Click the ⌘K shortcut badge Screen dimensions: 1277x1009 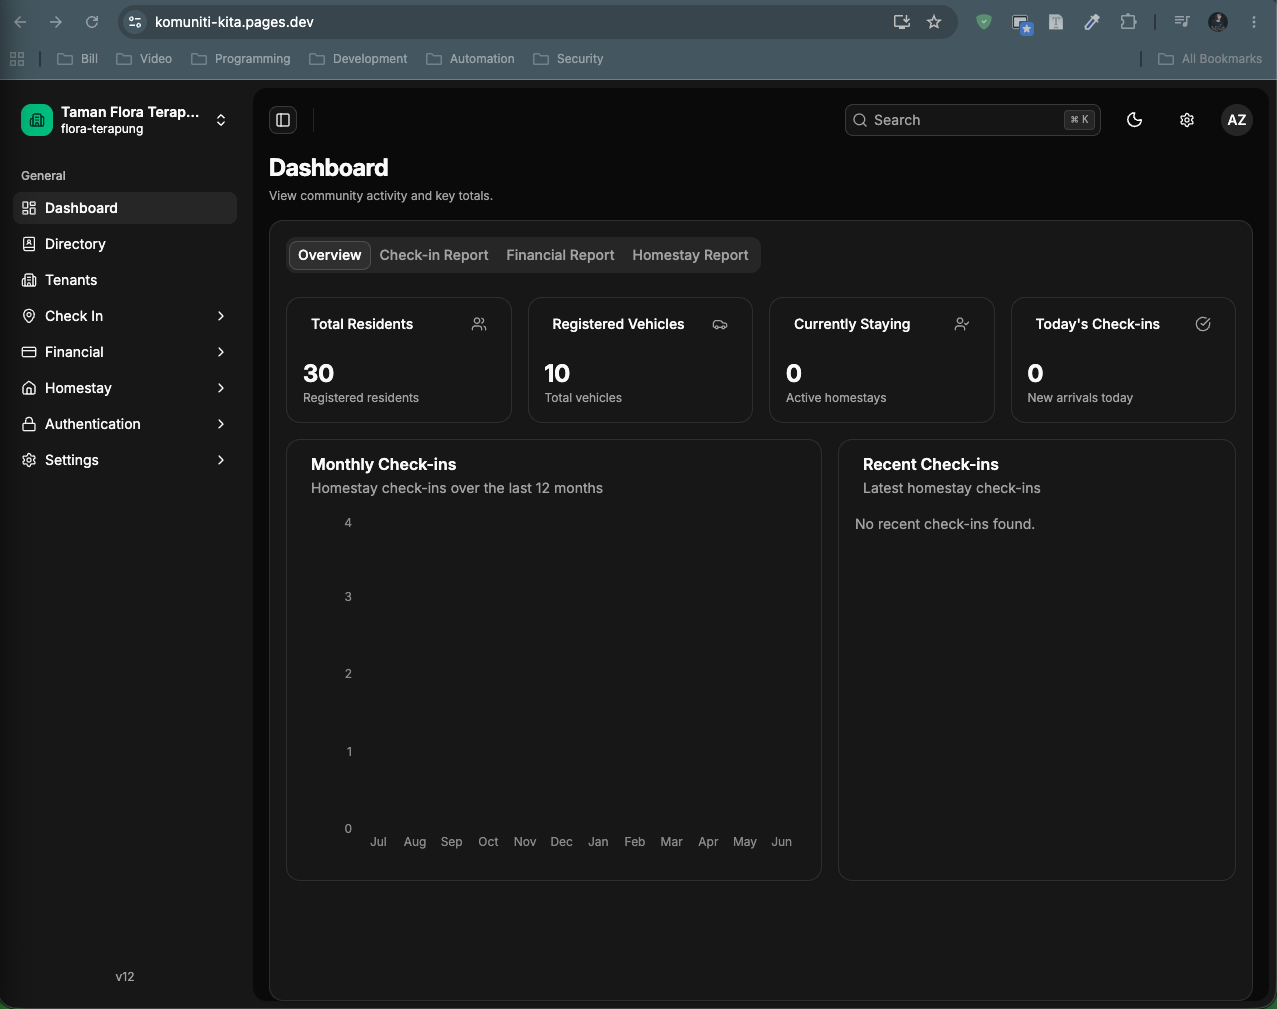click(1079, 120)
